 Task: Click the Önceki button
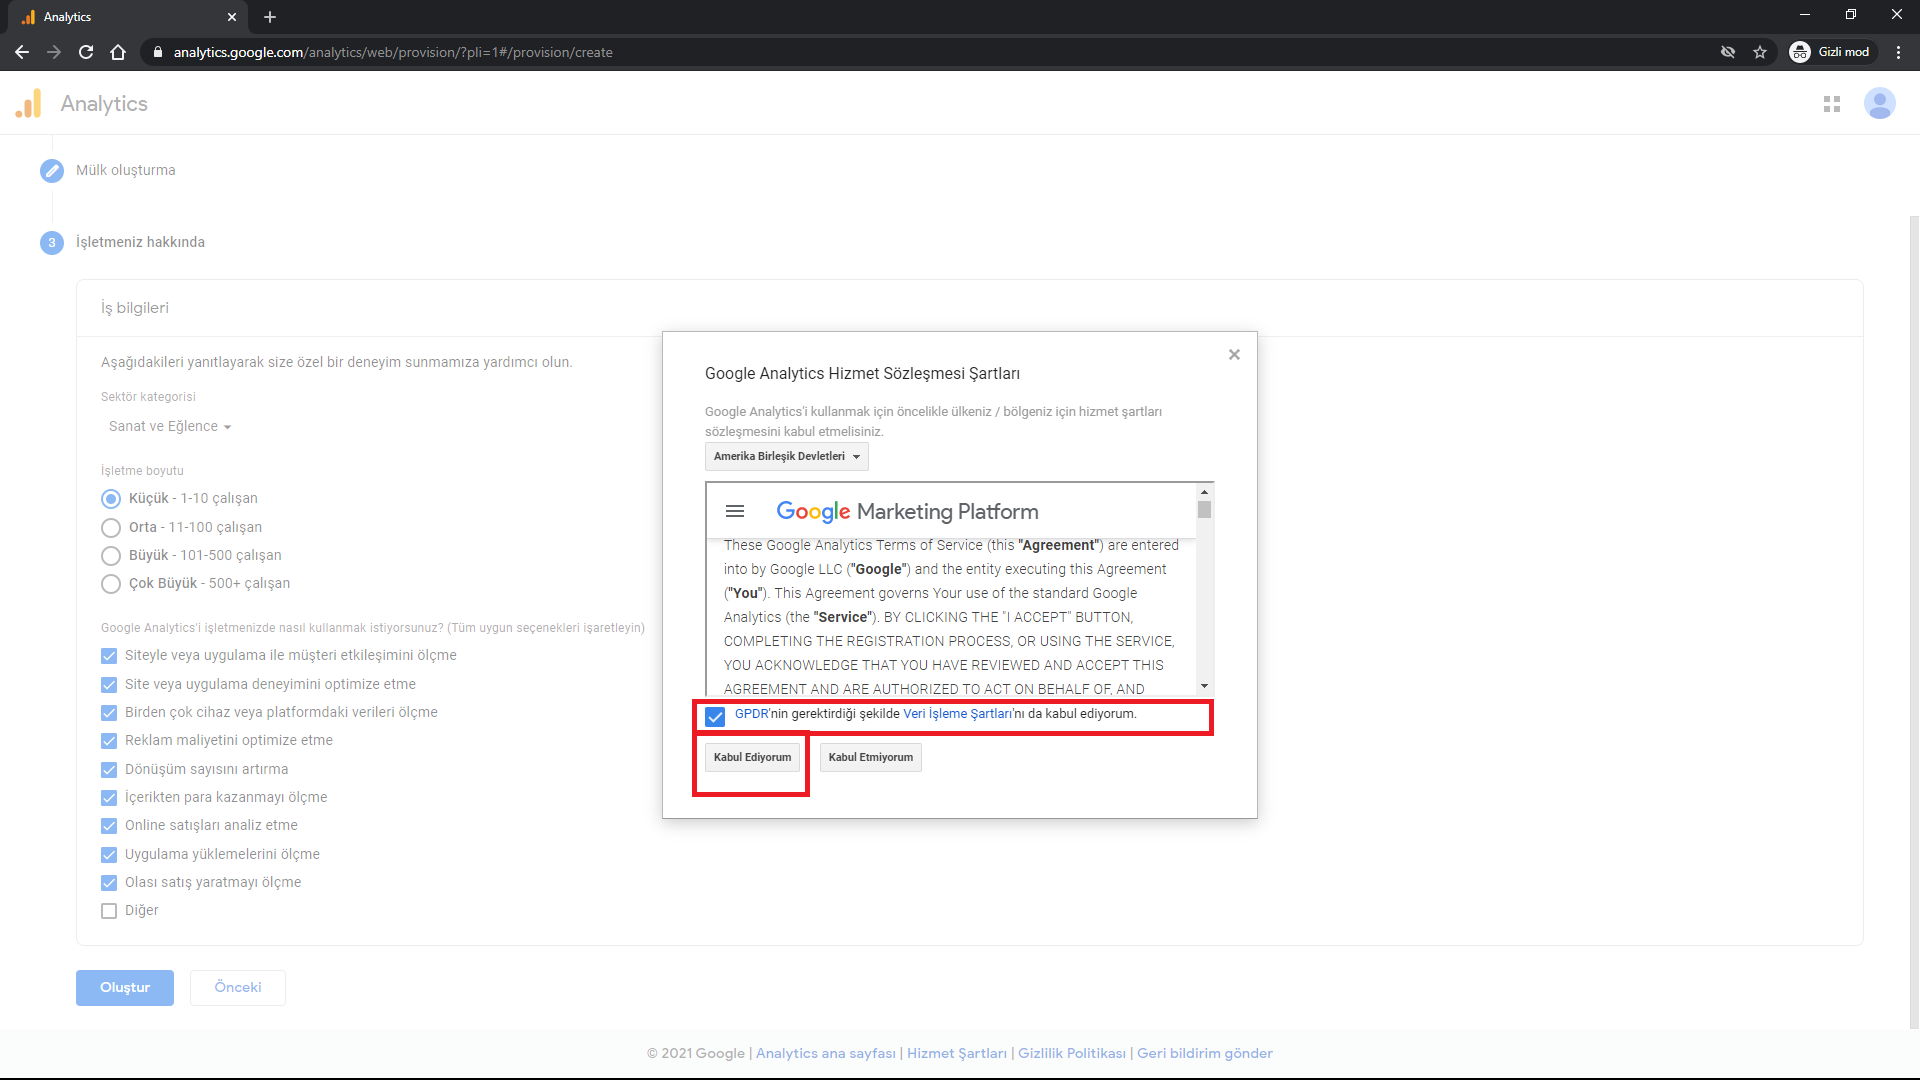(x=238, y=988)
